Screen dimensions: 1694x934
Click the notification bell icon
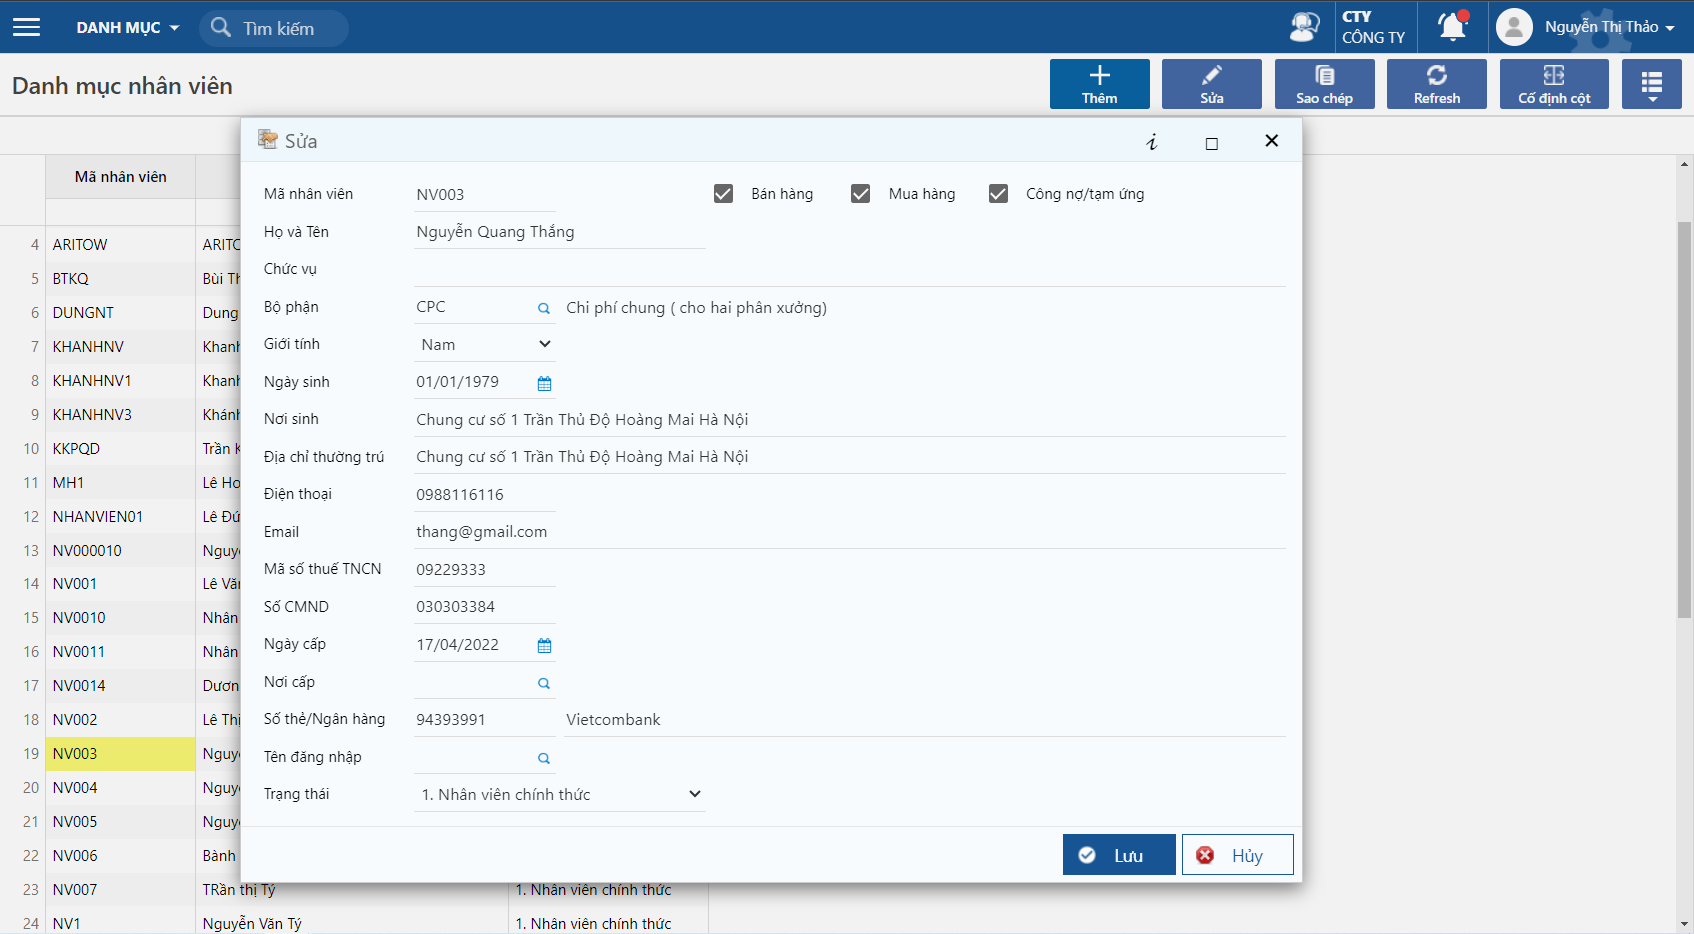(x=1452, y=27)
